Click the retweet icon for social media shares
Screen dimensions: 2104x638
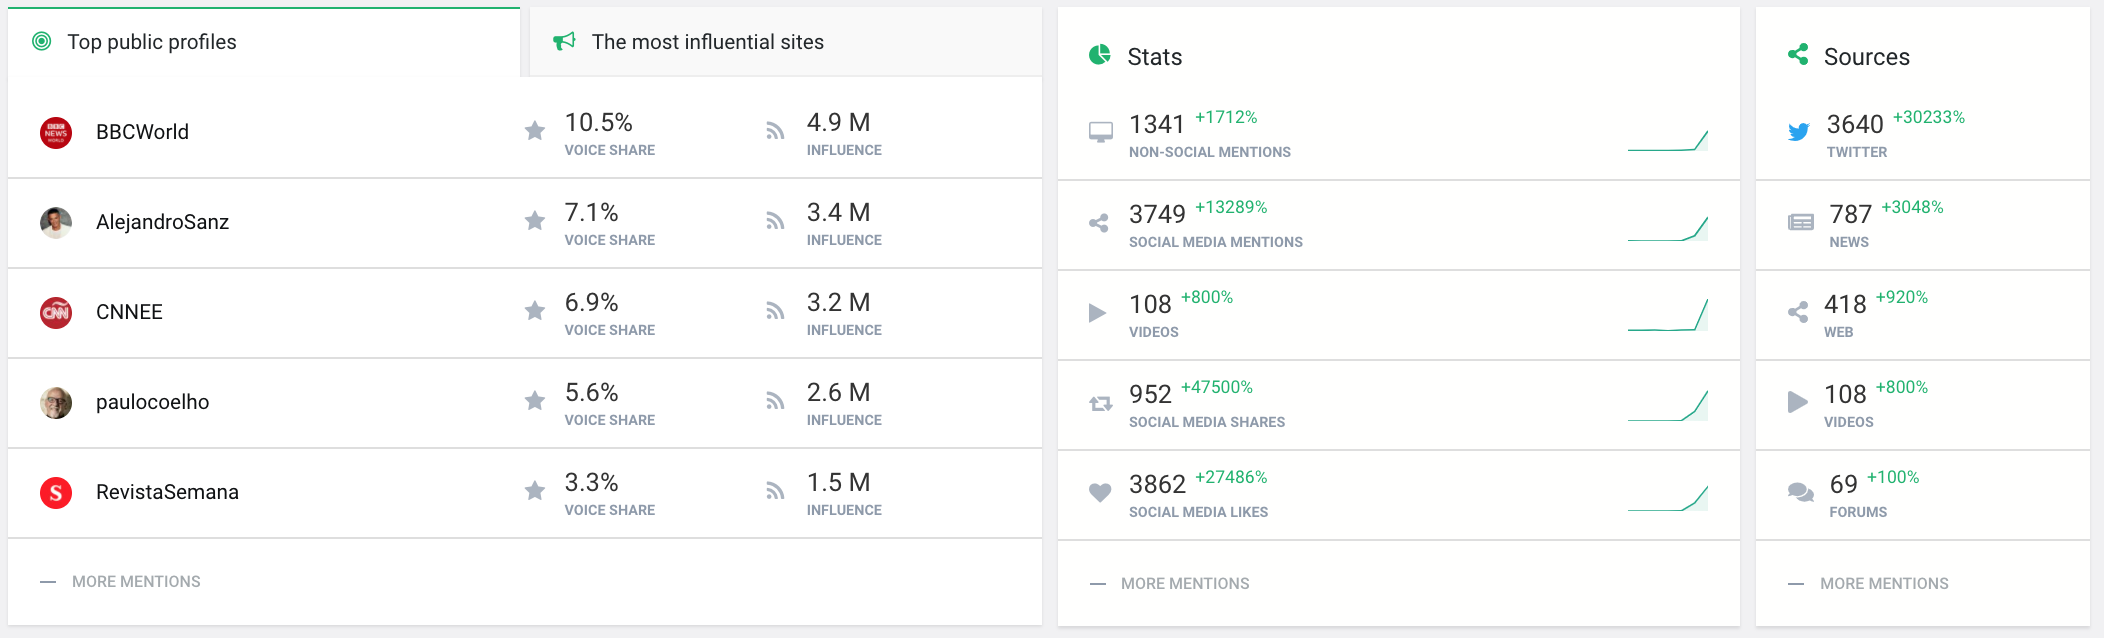1100,403
